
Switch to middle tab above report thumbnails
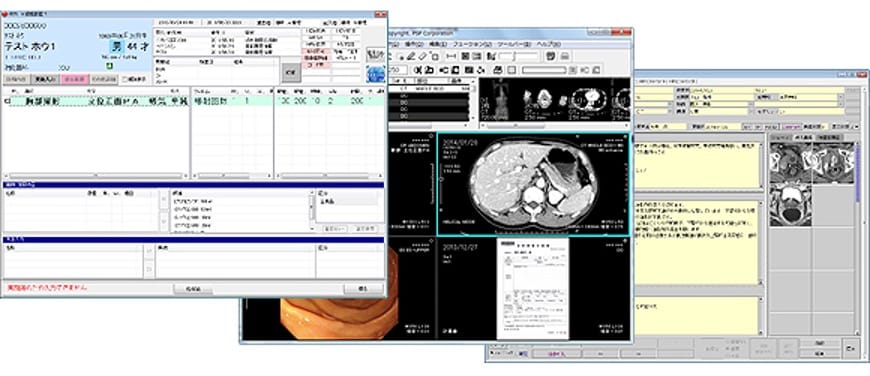(803, 138)
